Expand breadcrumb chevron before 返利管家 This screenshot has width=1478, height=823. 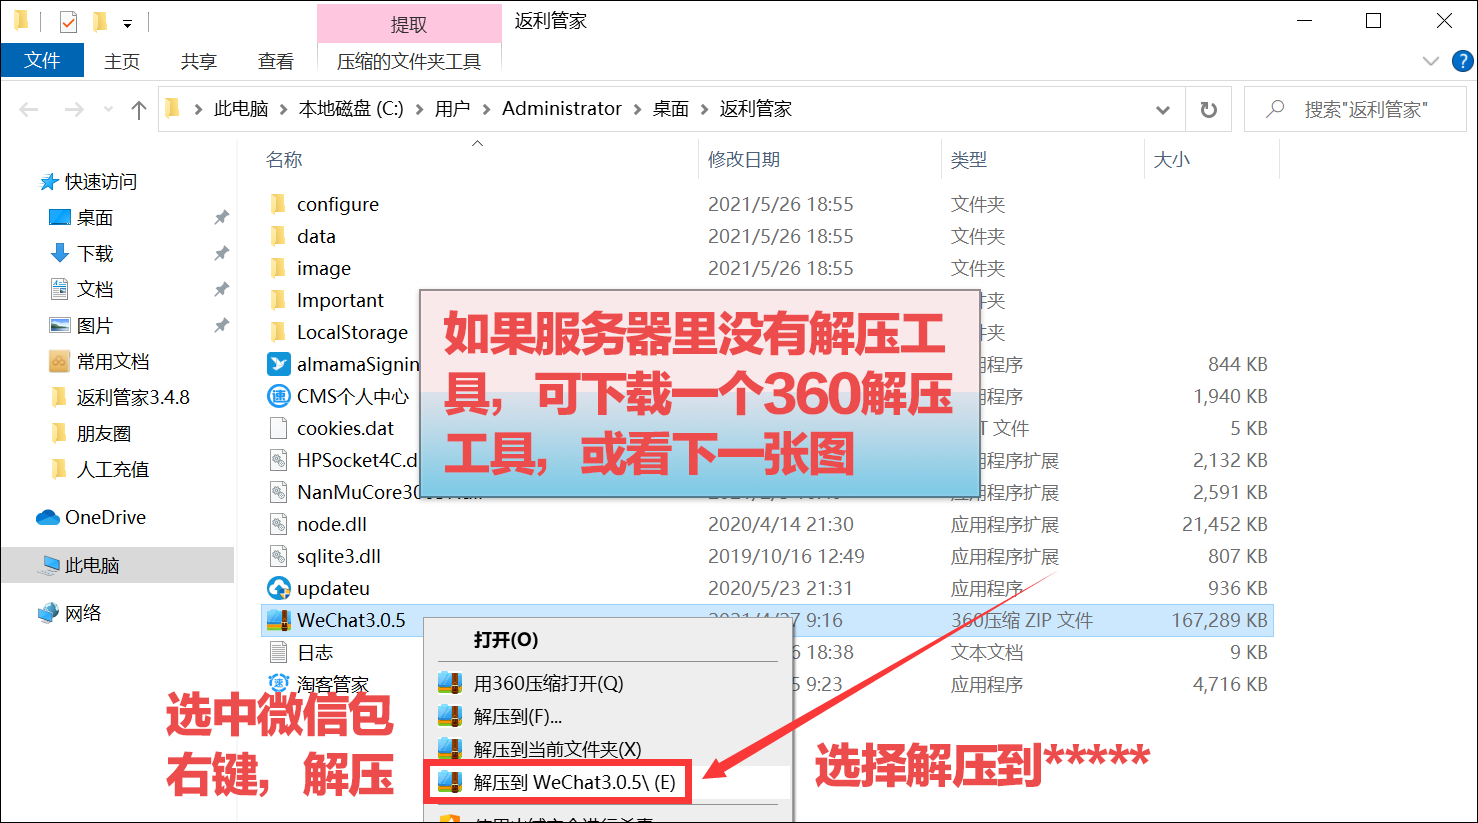coord(704,109)
